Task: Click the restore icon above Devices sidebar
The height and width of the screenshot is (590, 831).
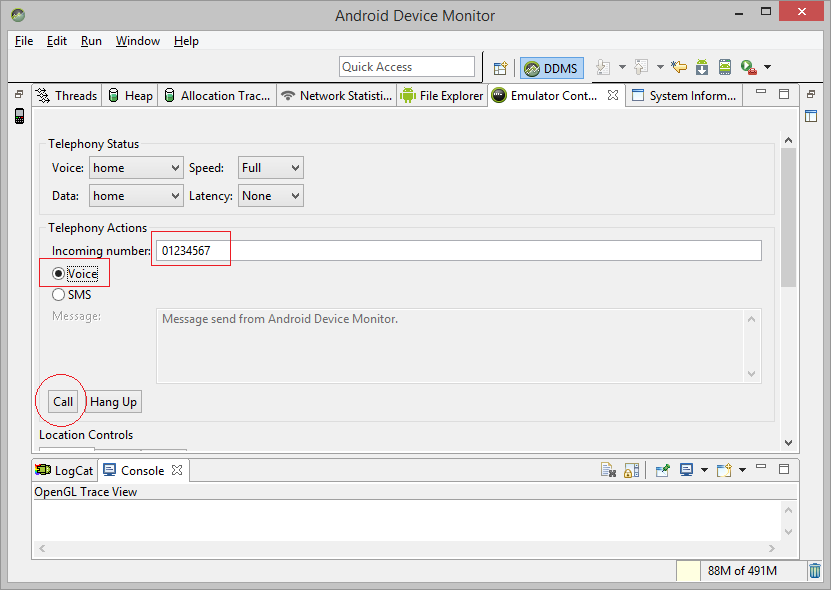Action: click(19, 94)
